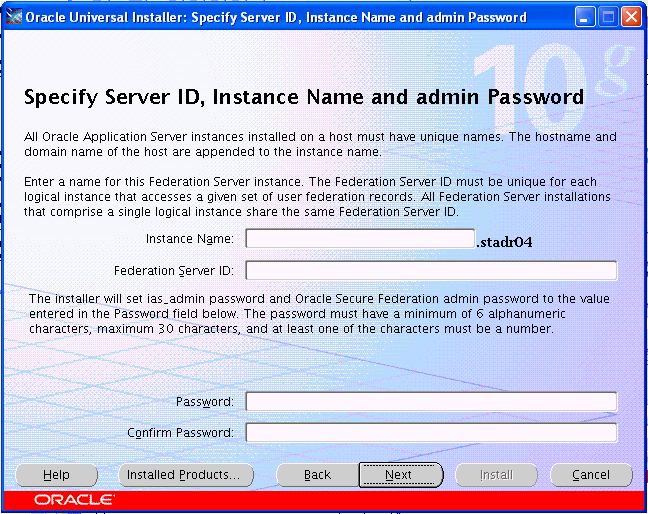Click the Instance Name label
This screenshot has width=648, height=514.
pos(190,239)
